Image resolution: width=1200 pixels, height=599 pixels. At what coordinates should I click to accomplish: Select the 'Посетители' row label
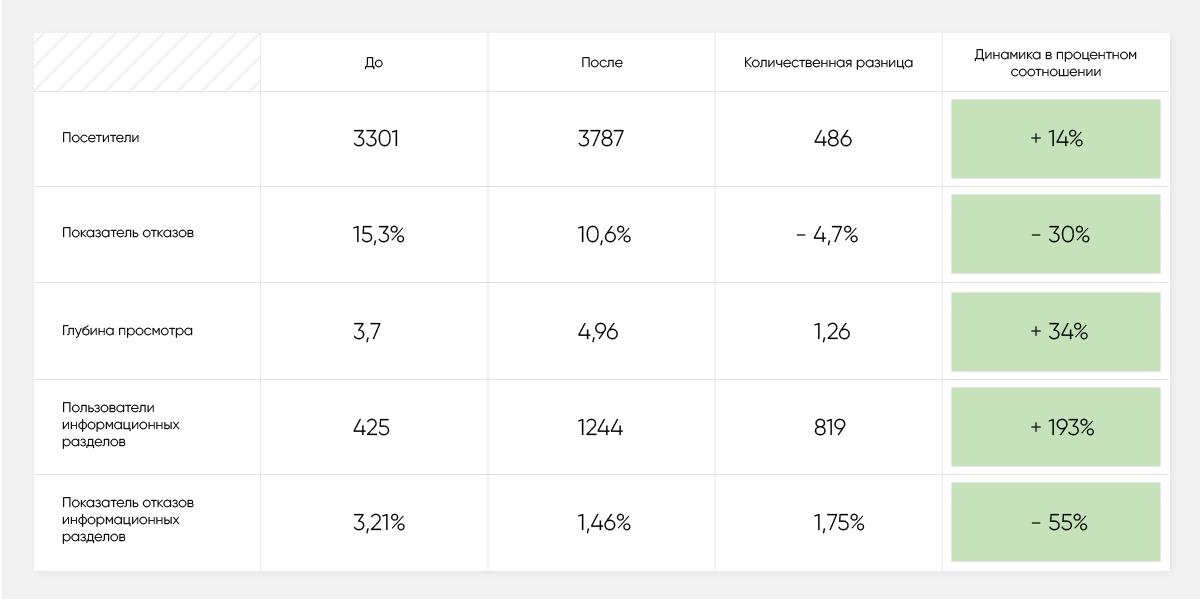[101, 138]
